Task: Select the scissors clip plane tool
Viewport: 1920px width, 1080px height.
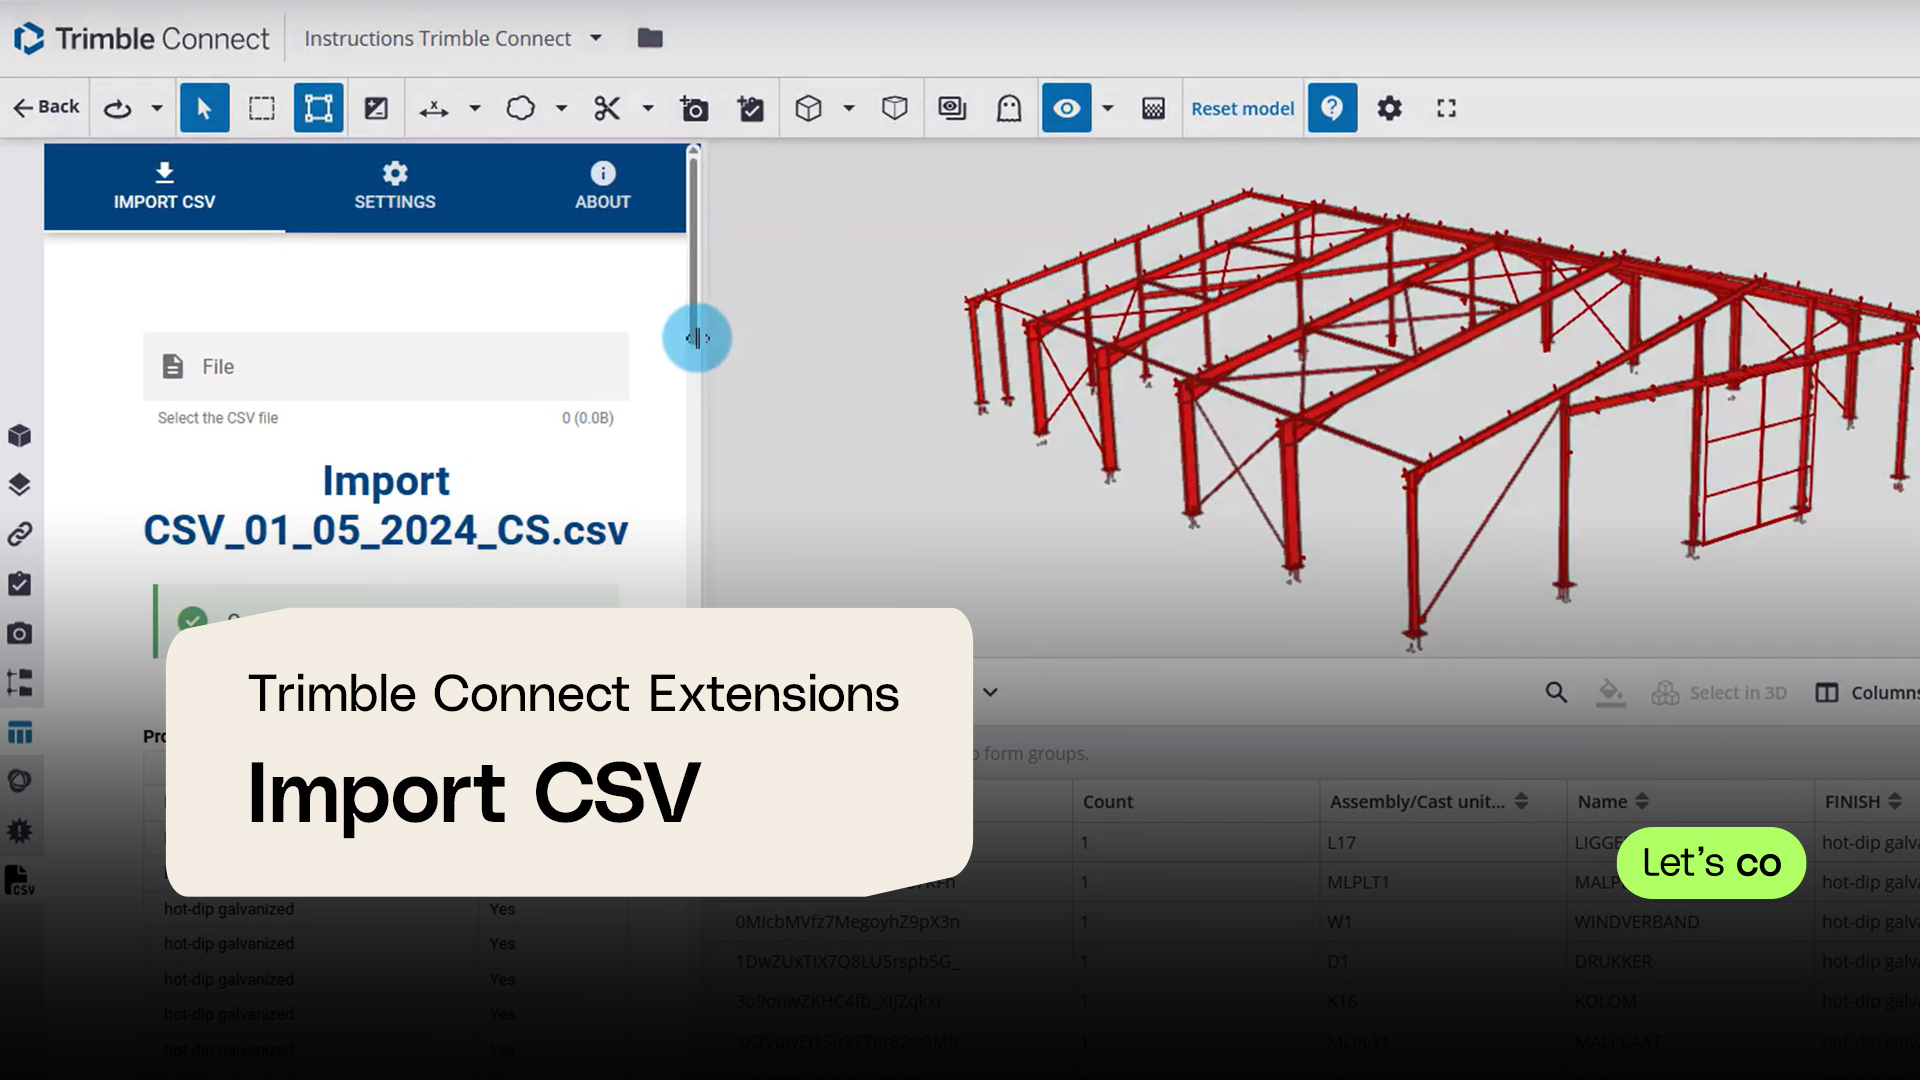Action: [607, 108]
